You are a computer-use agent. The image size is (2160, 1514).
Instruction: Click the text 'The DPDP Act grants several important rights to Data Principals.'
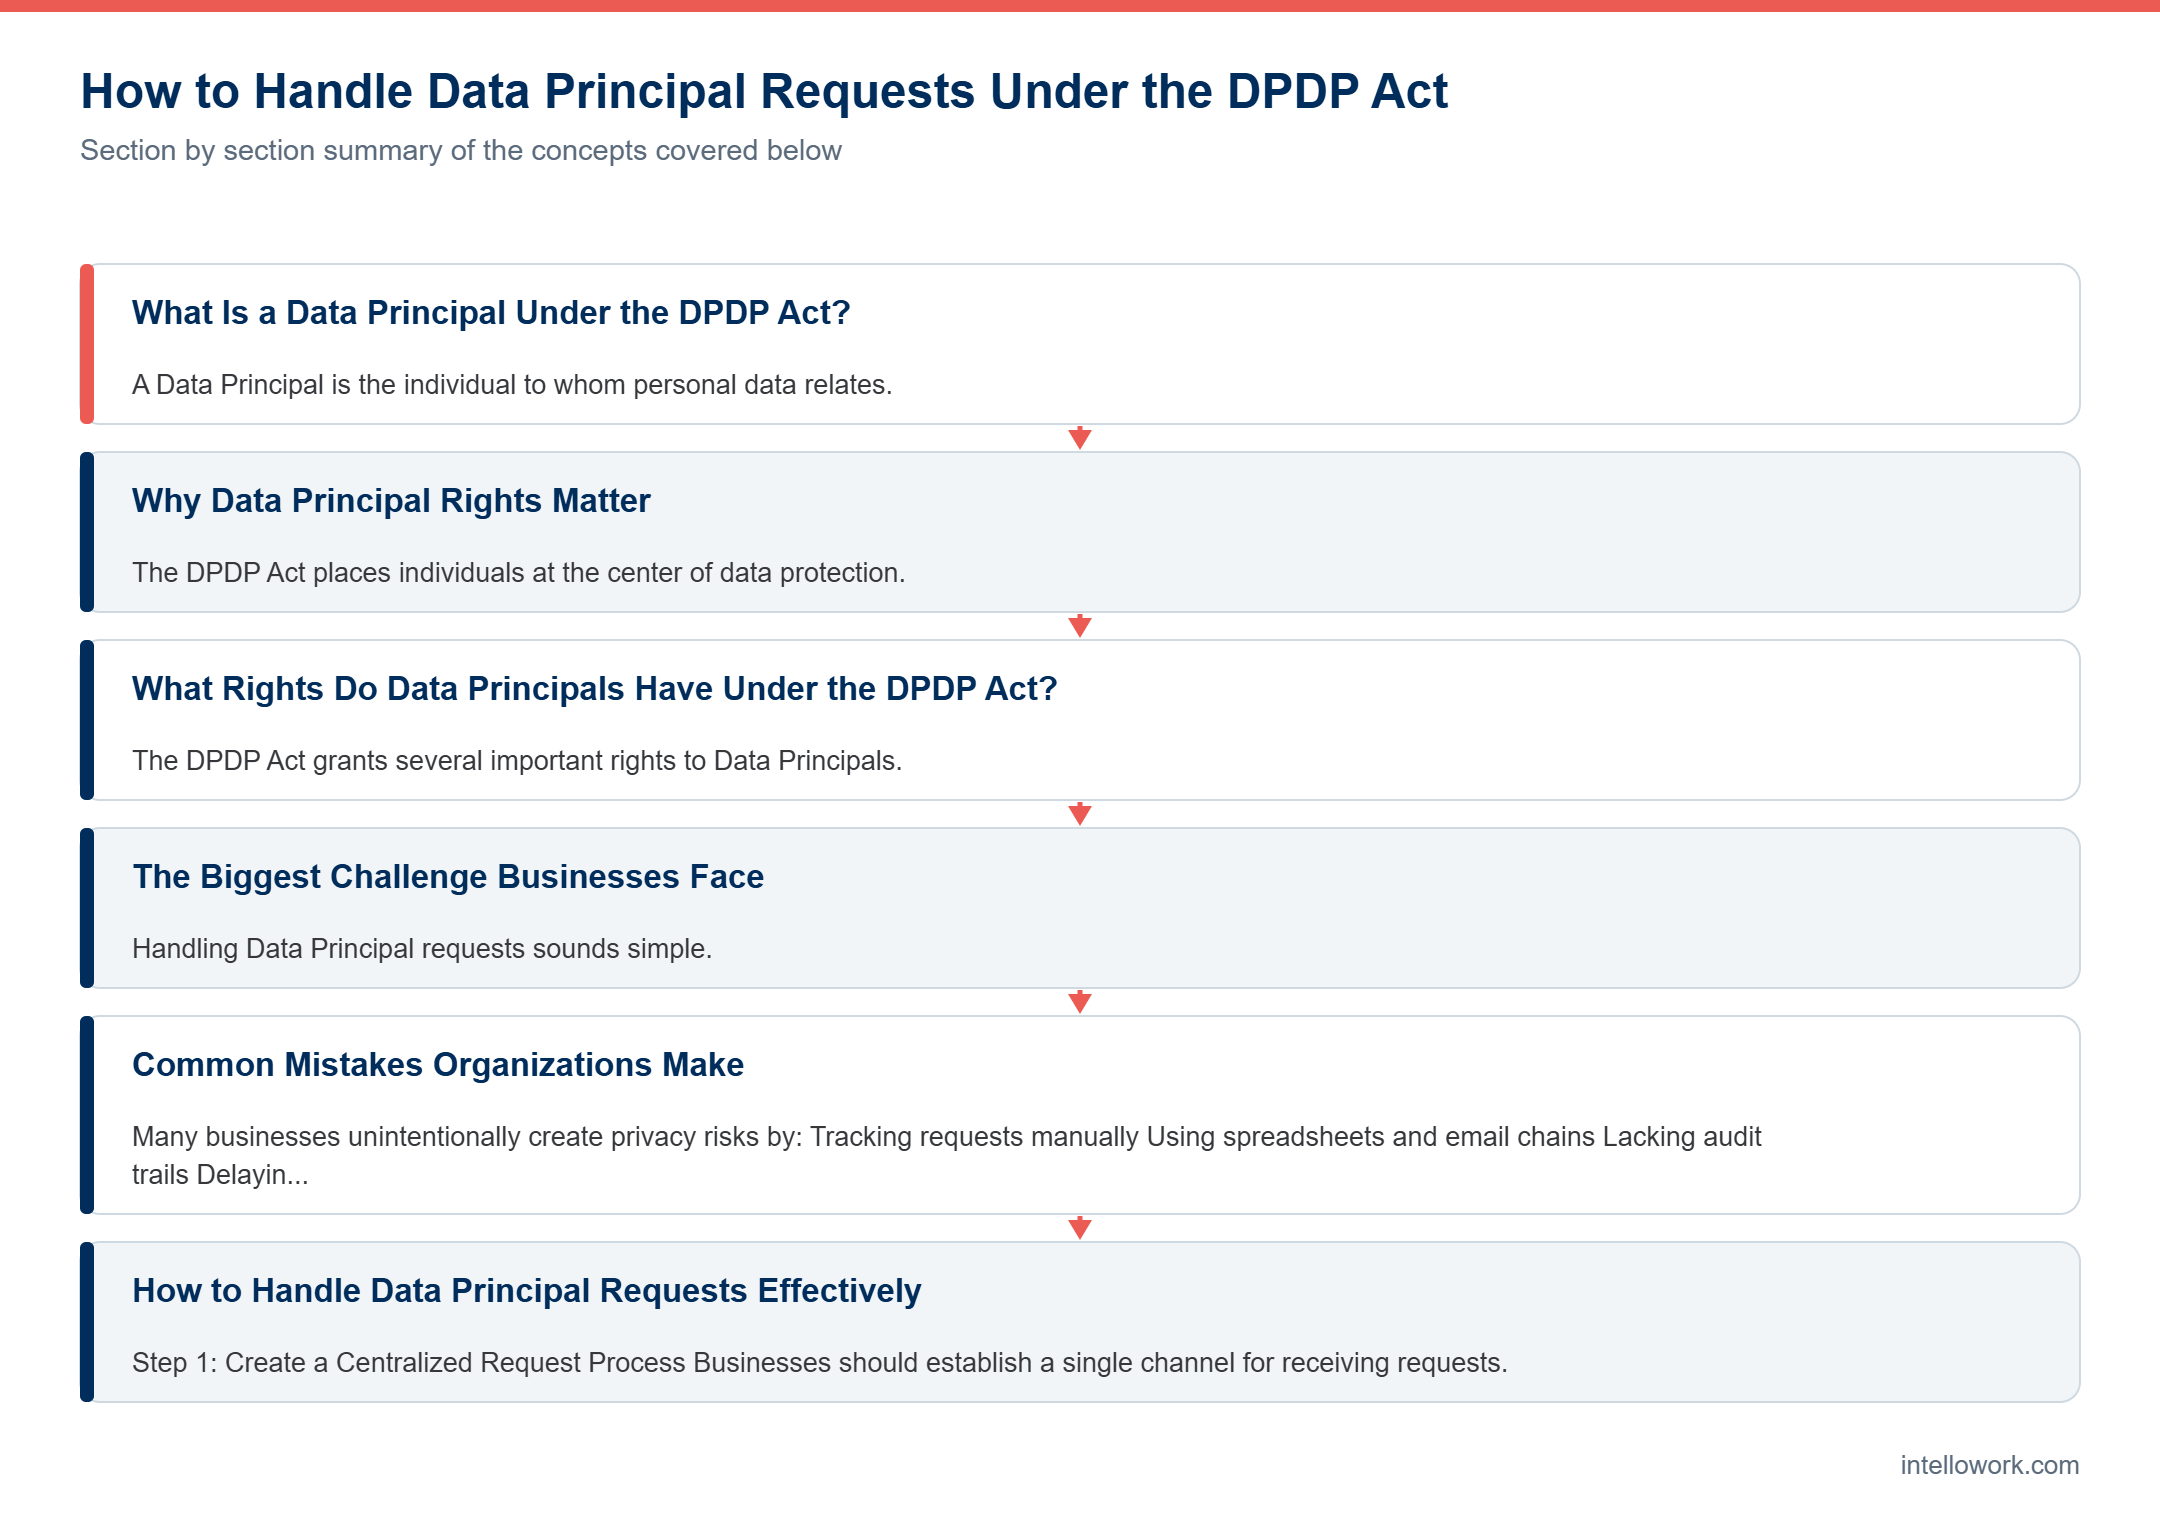pyautogui.click(x=517, y=761)
